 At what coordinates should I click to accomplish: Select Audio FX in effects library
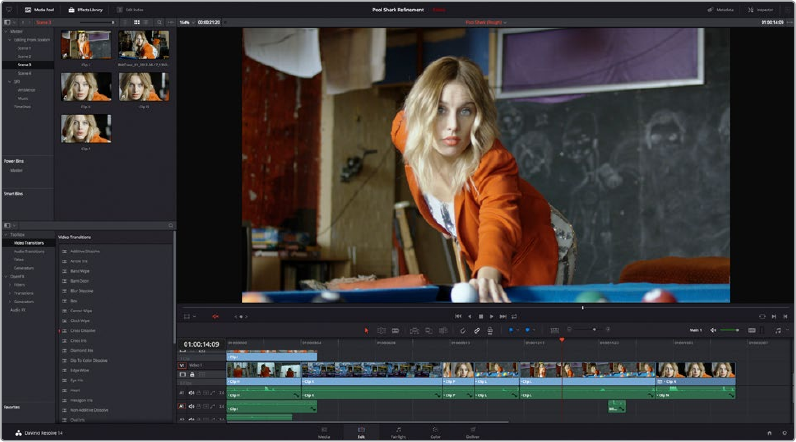(18, 310)
